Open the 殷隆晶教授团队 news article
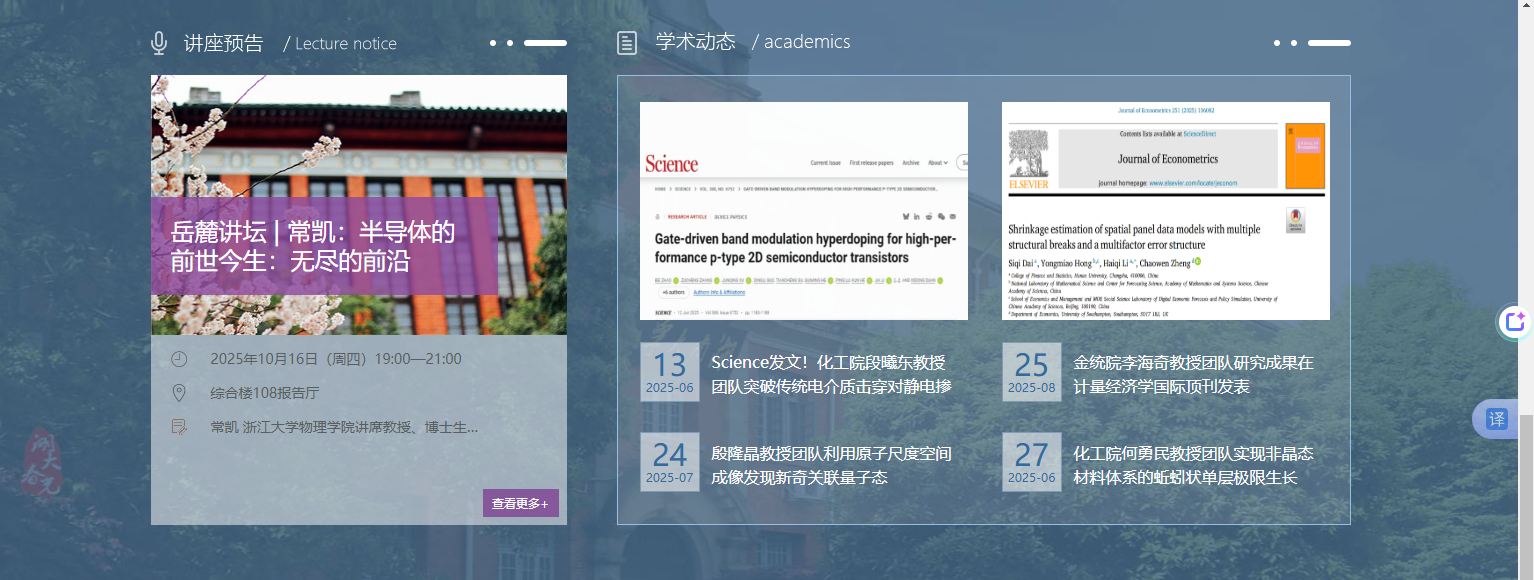 tap(831, 466)
